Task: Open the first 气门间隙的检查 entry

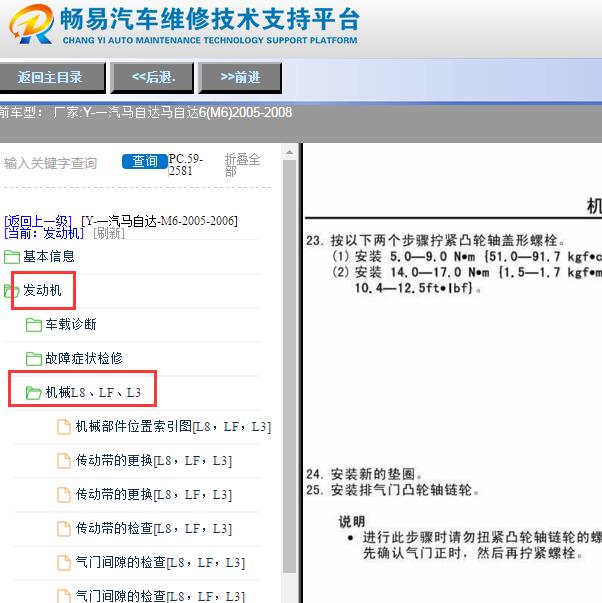Action: pos(160,562)
